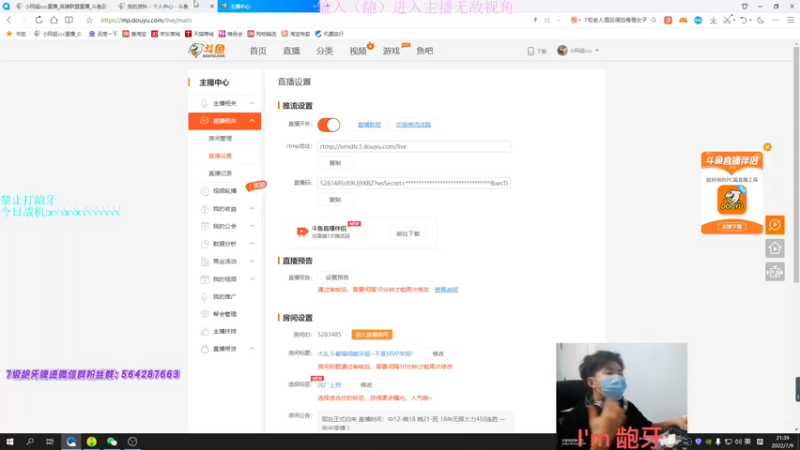Image resolution: width=800 pixels, height=450 pixels.
Task: Open Windows taskbar search
Action: point(30,441)
